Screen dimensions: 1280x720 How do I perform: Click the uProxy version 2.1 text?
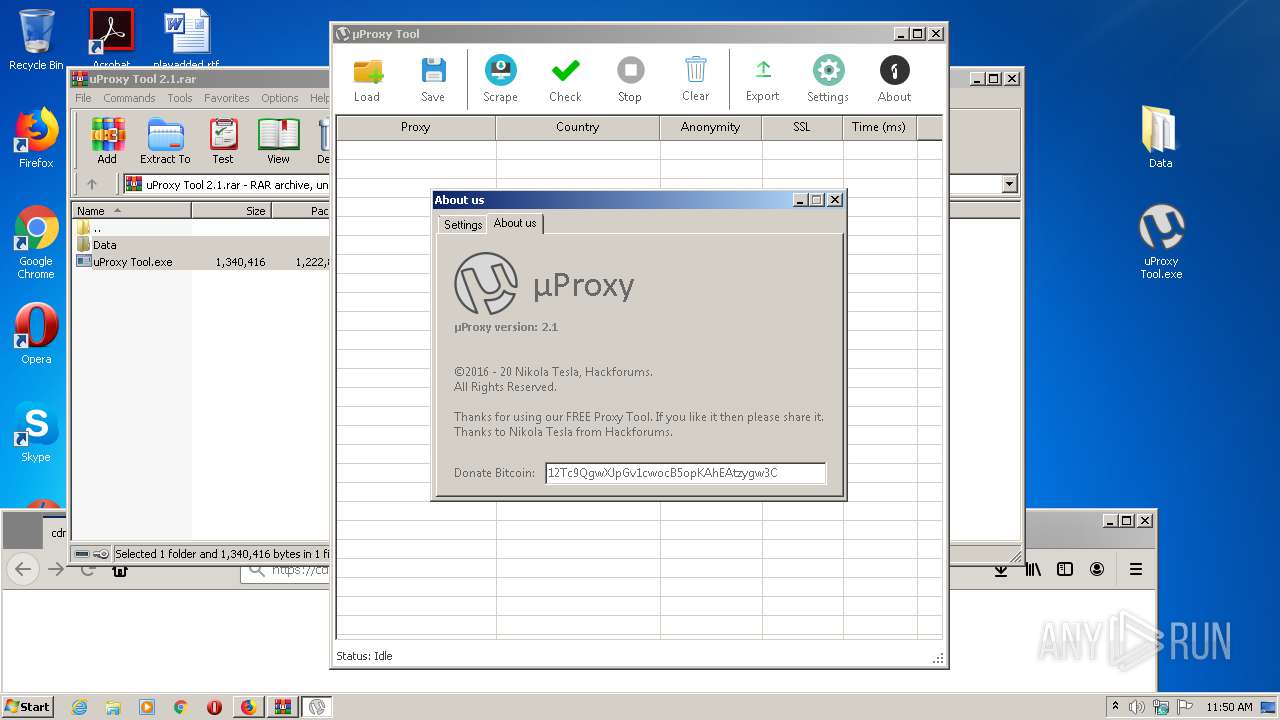click(506, 327)
